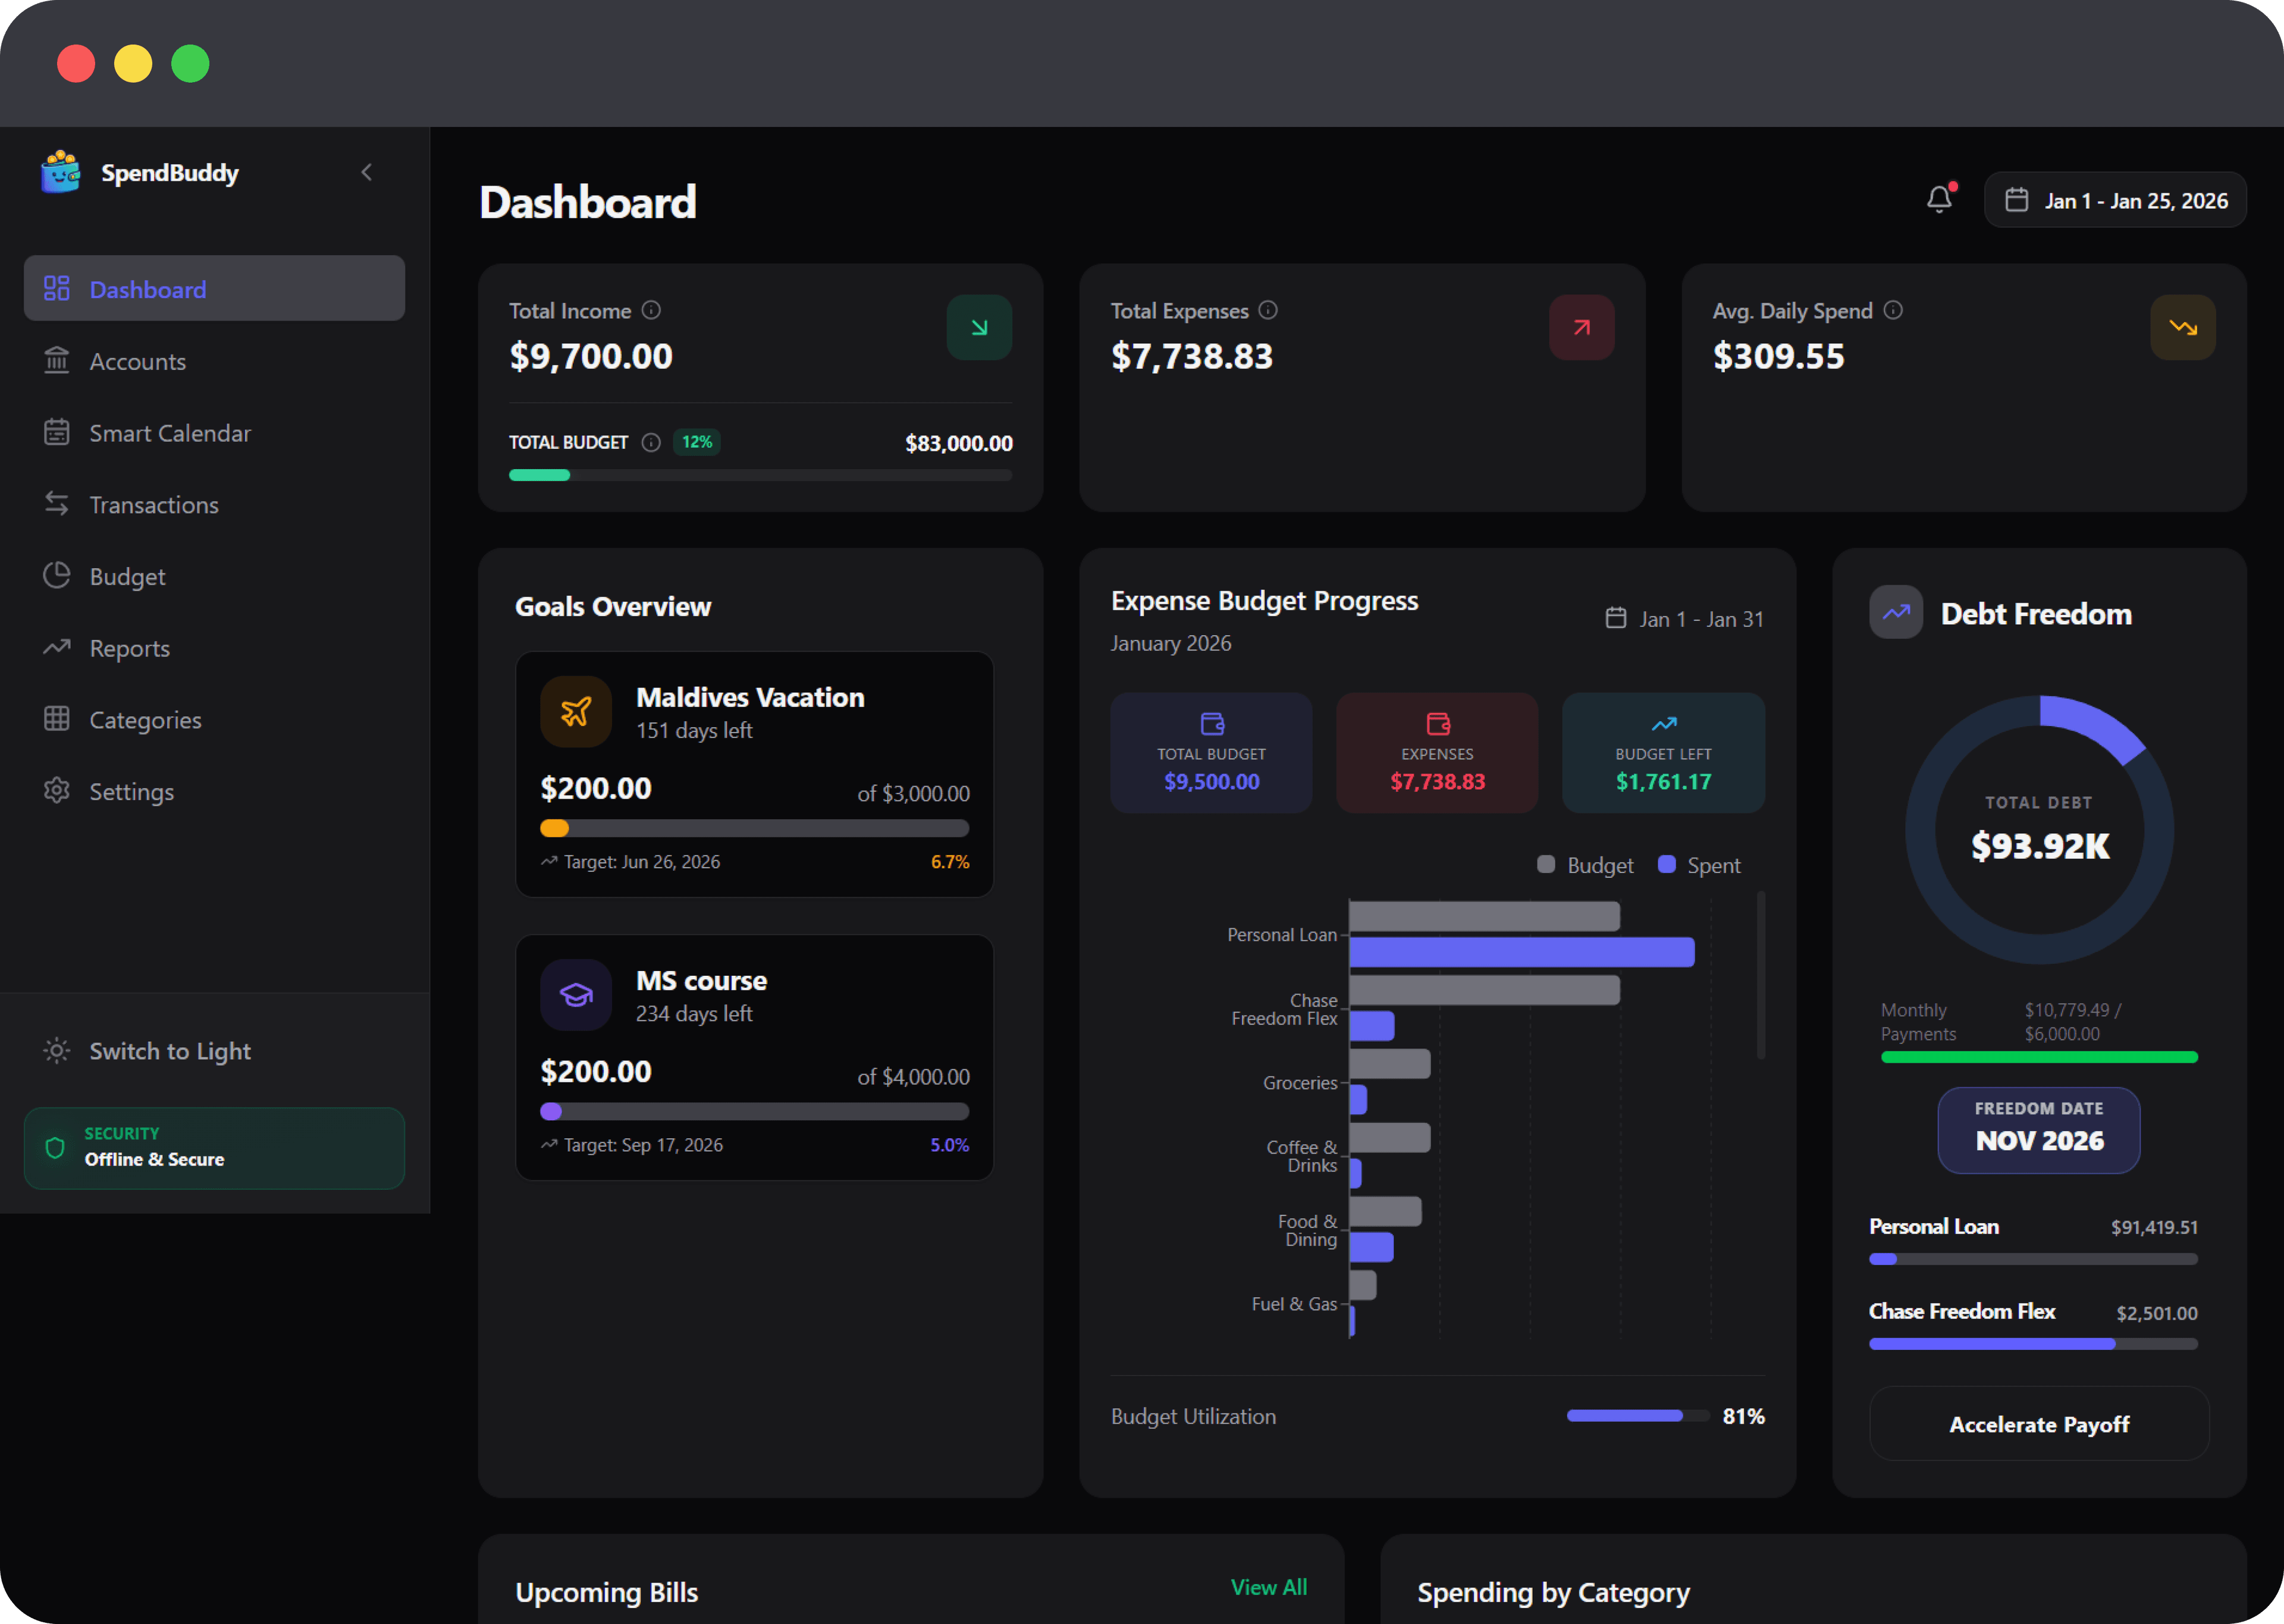Select the Categories grid icon
The image size is (2284, 1624).
[57, 719]
